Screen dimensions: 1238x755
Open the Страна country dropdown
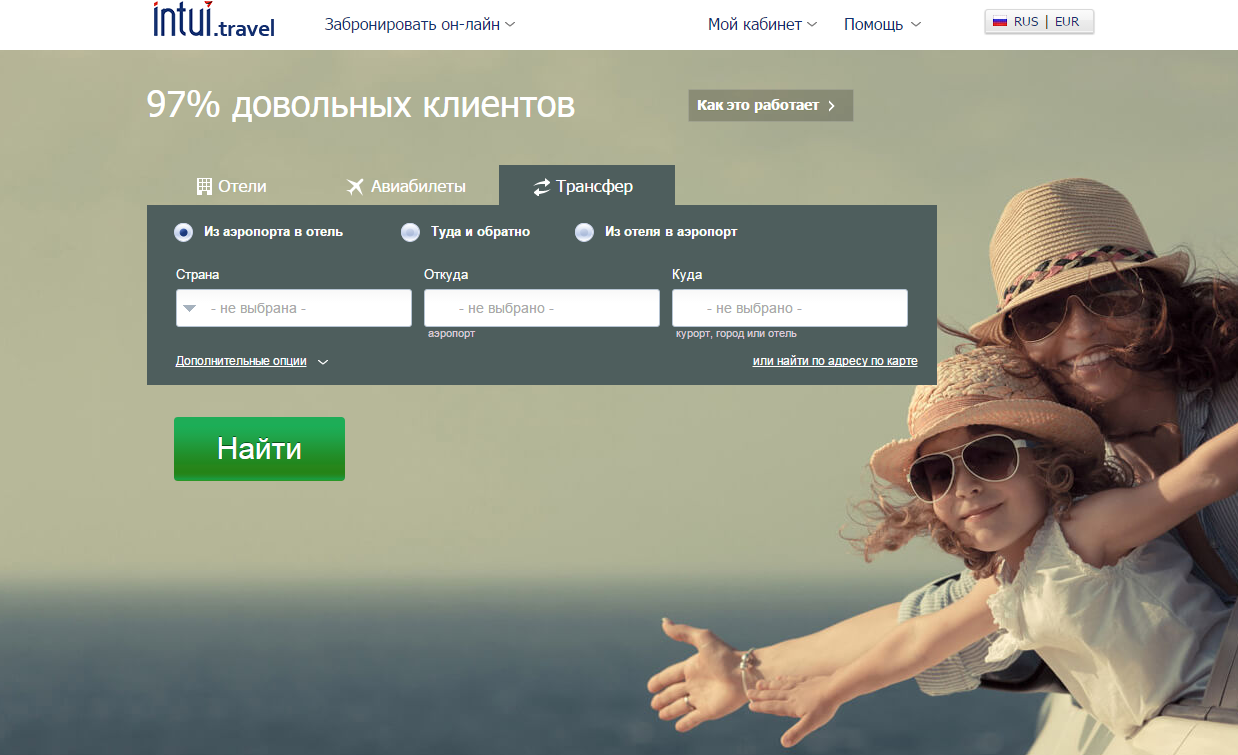[x=294, y=308]
